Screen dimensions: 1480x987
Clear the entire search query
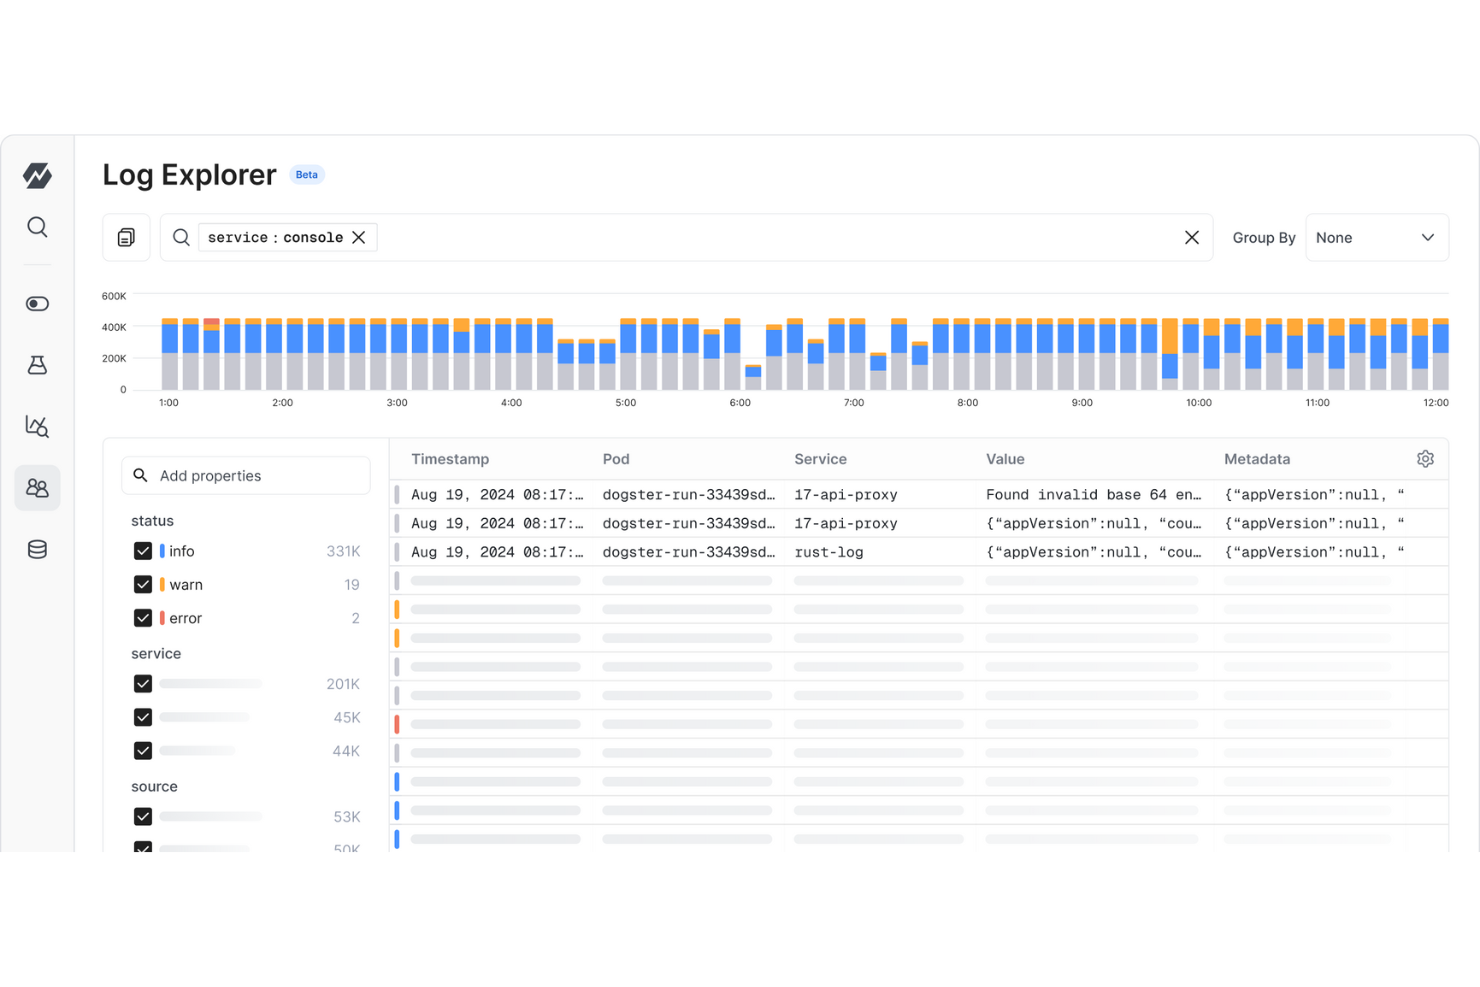1192,237
